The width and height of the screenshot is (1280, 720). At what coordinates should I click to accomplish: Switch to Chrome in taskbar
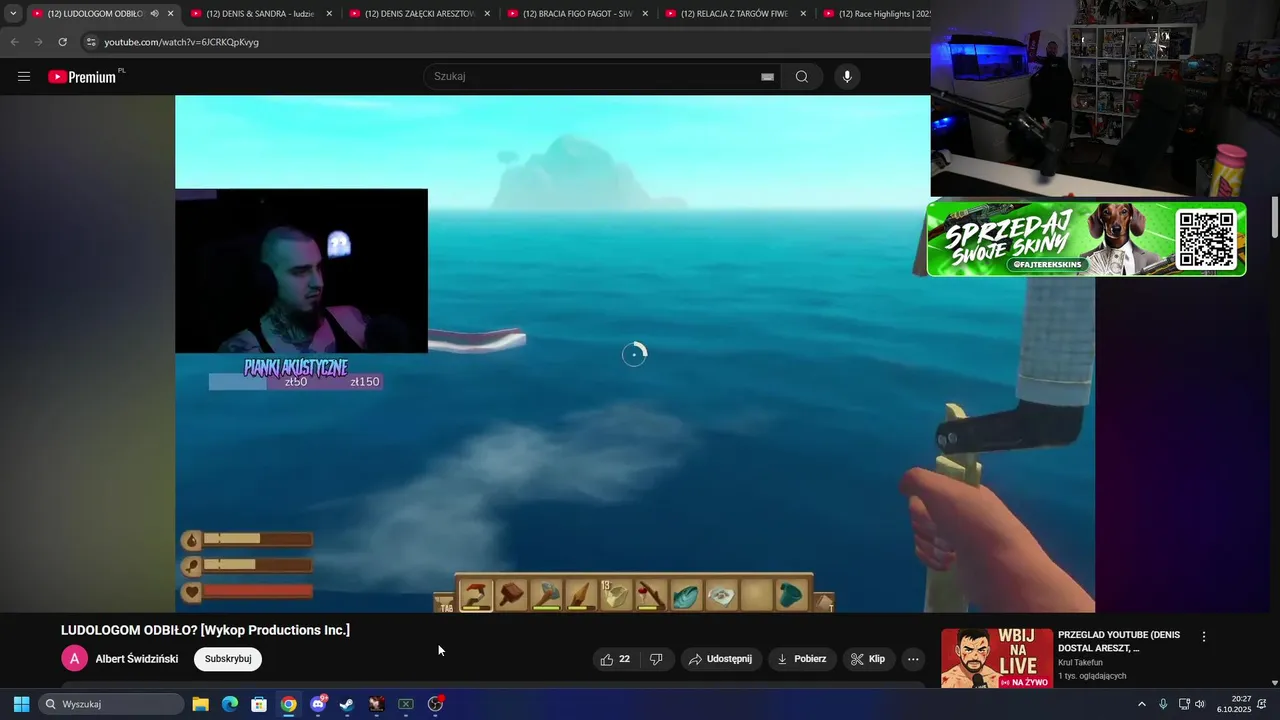point(288,704)
